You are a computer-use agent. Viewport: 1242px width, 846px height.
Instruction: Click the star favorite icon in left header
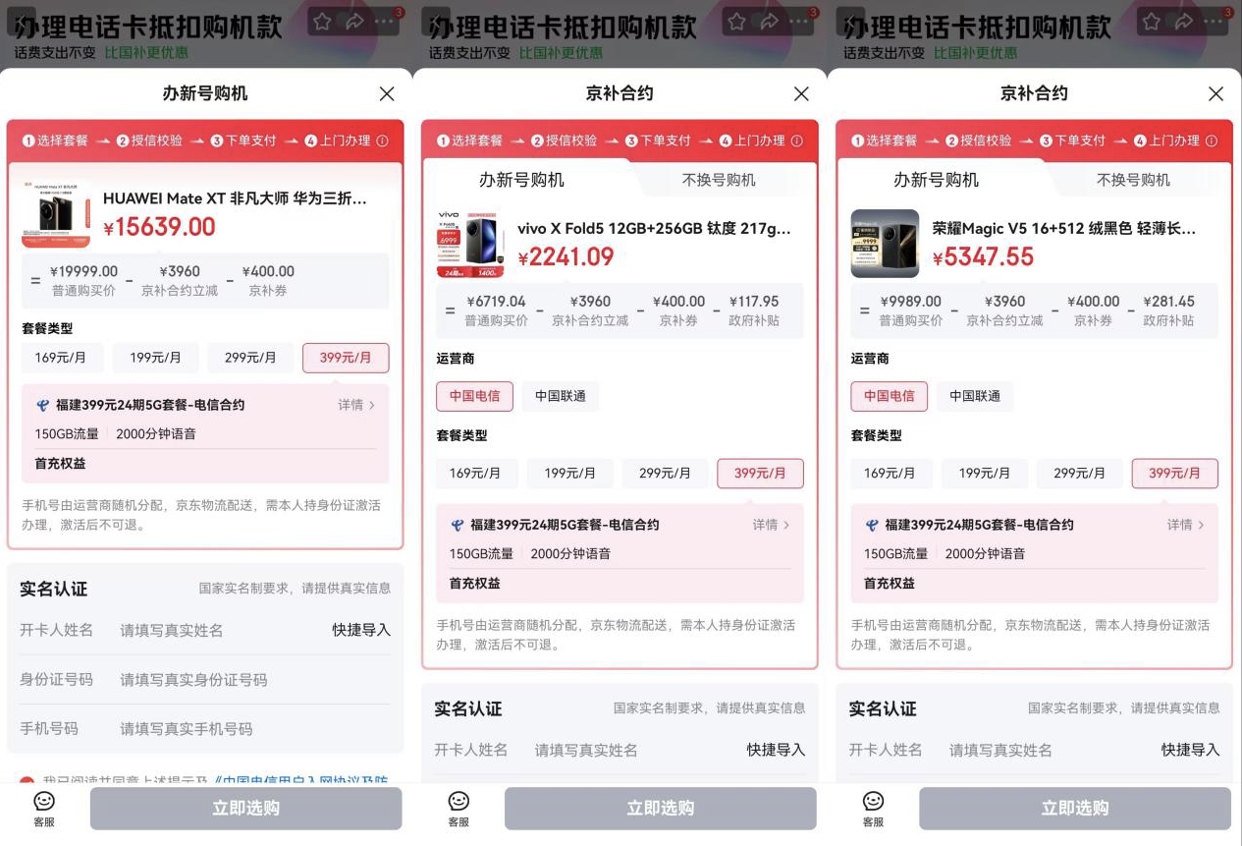(322, 21)
